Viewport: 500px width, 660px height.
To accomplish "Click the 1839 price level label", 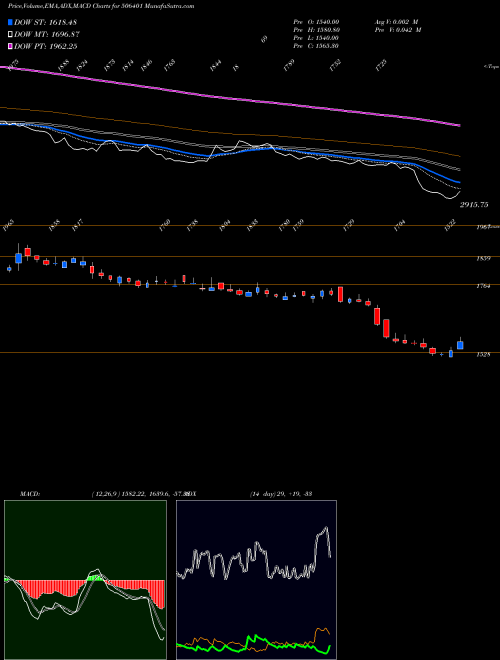I will tap(482, 258).
